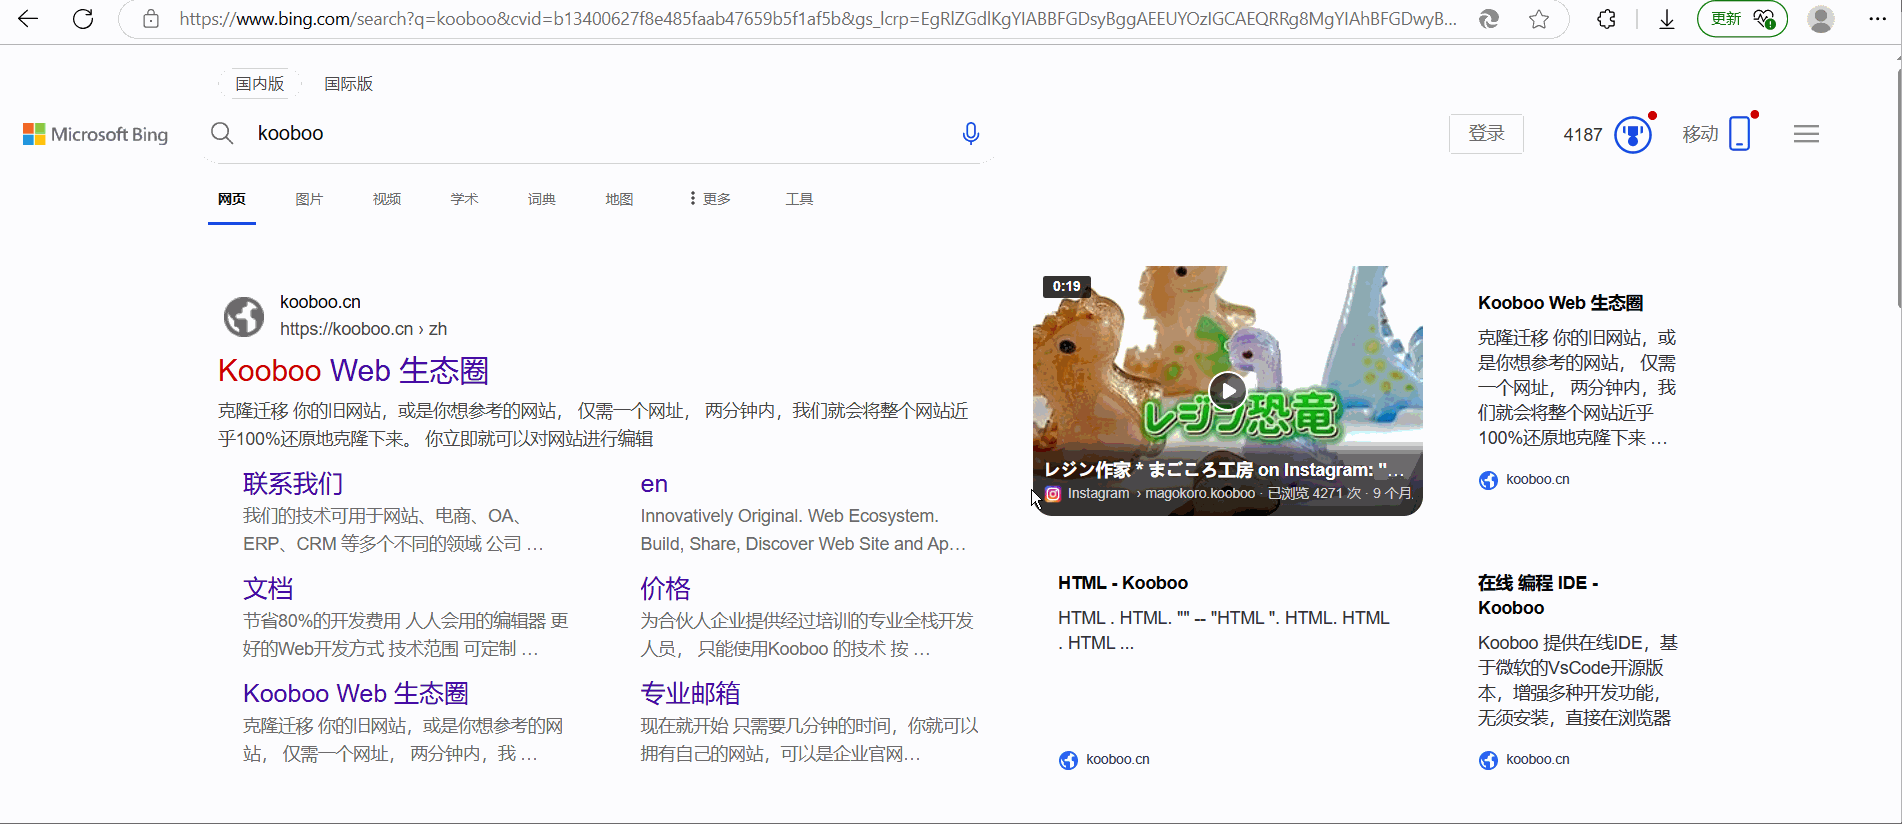Click globe icon under 在线 编程 IDE card
1902x824 pixels.
tap(1488, 760)
